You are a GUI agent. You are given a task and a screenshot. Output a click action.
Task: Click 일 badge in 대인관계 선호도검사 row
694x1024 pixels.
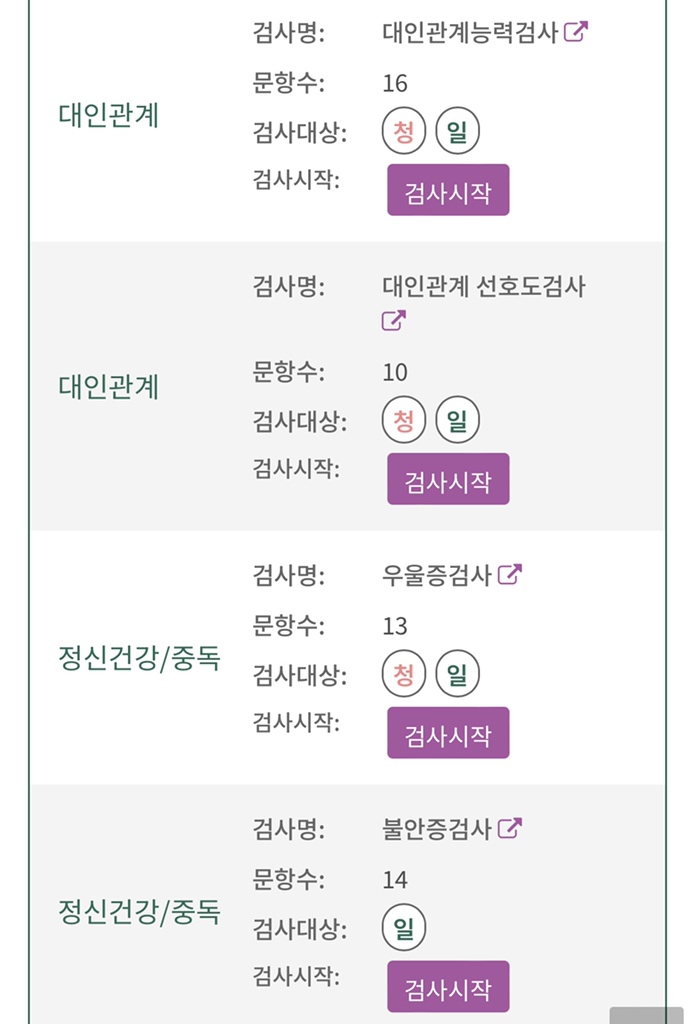click(457, 421)
